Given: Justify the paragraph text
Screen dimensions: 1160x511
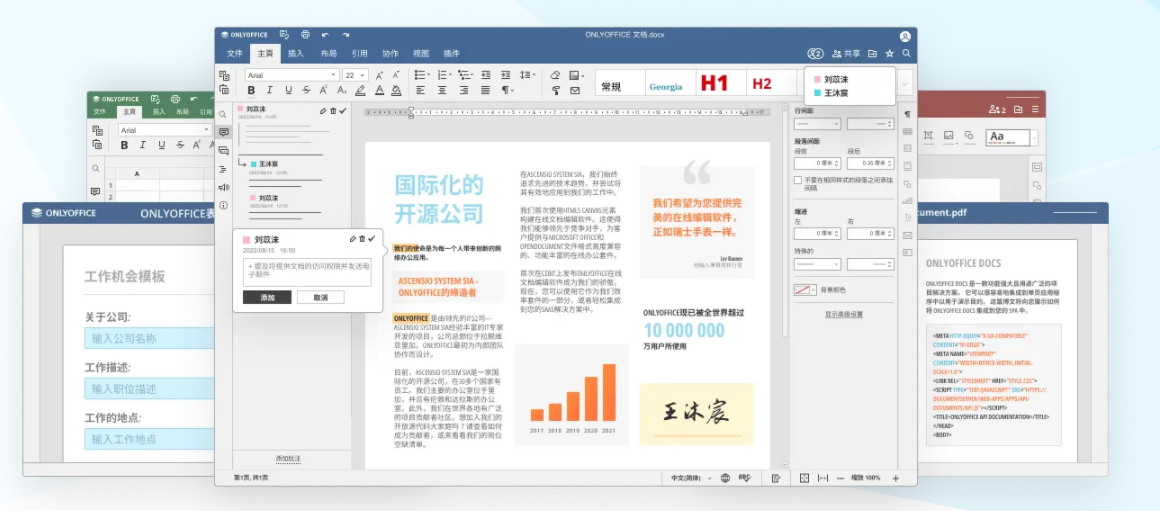Looking at the screenshot, I should (x=485, y=90).
